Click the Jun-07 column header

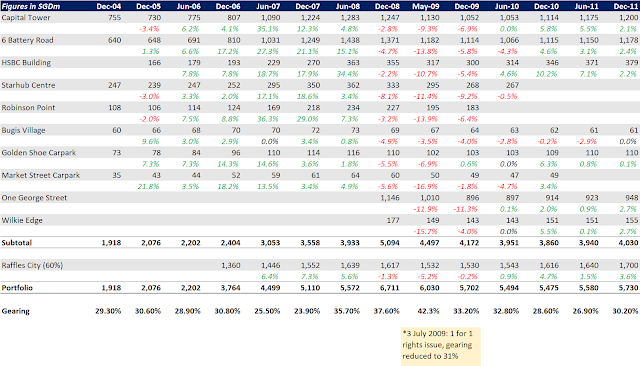click(268, 6)
